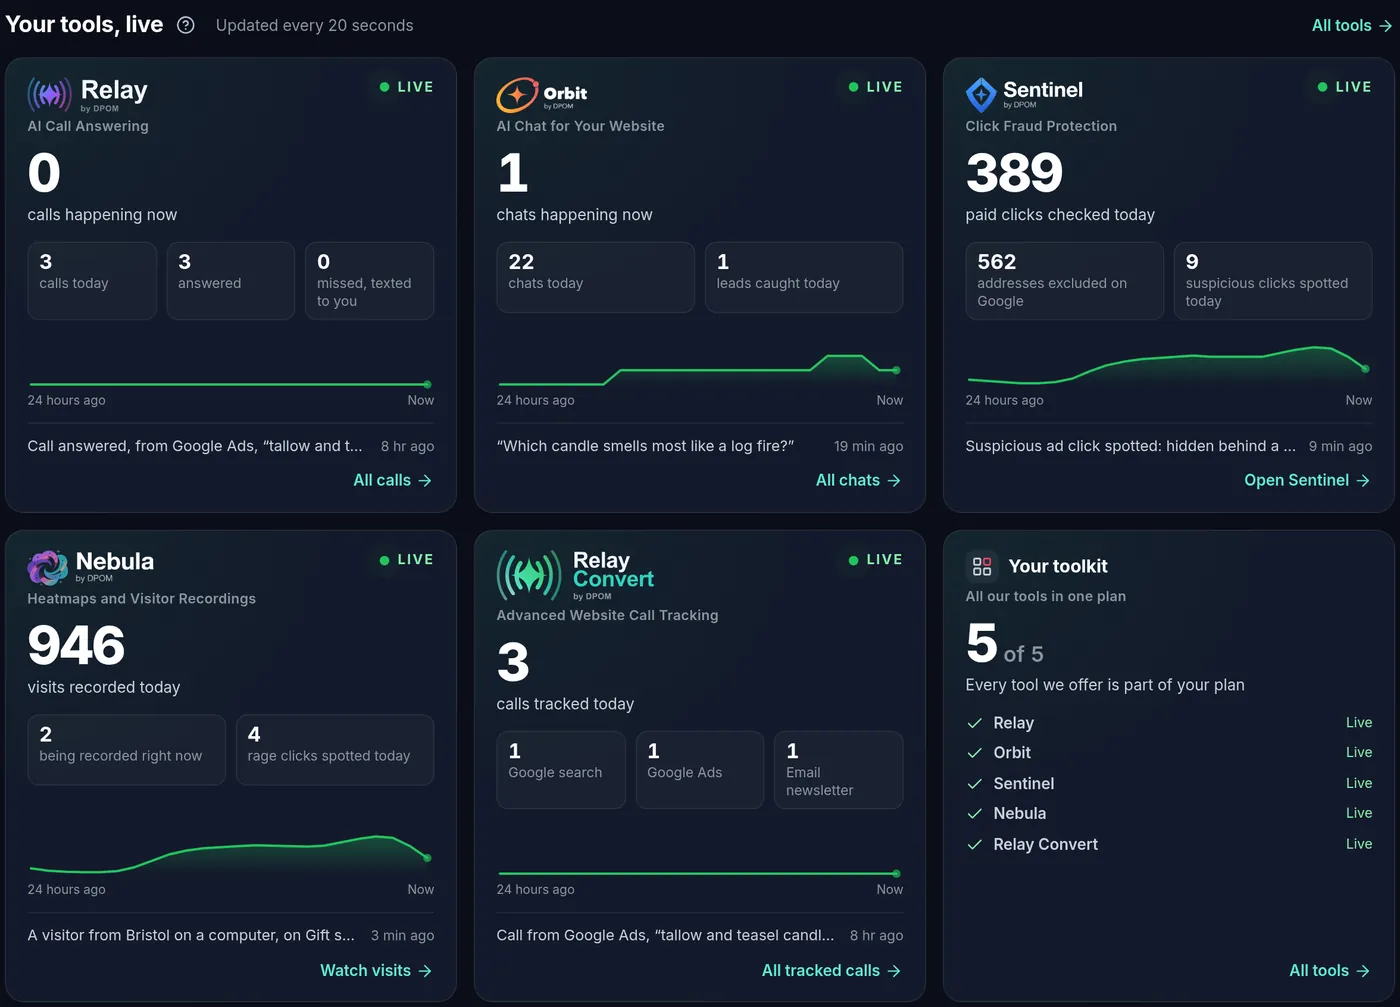This screenshot has width=1400, height=1007.
Task: Click the Suspicious ad click spotted entry
Action: tap(1130, 446)
